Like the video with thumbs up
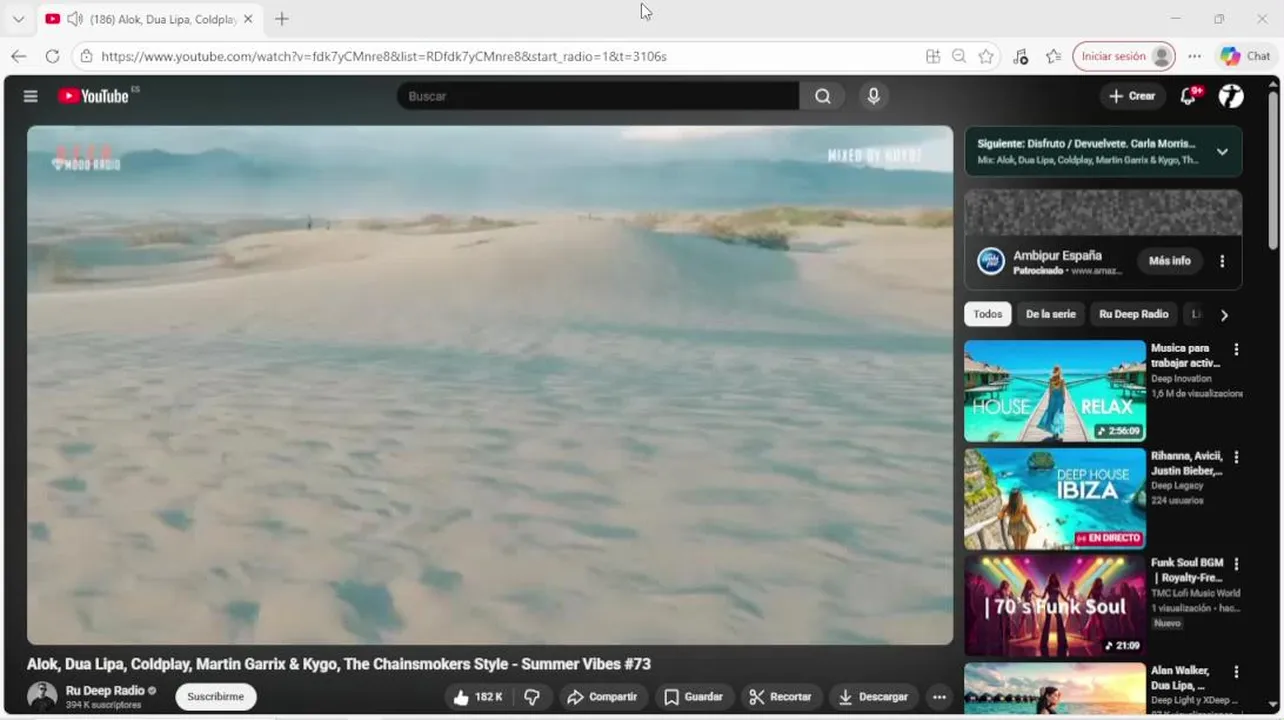Screen dimensions: 1284x720 click(x=477, y=697)
